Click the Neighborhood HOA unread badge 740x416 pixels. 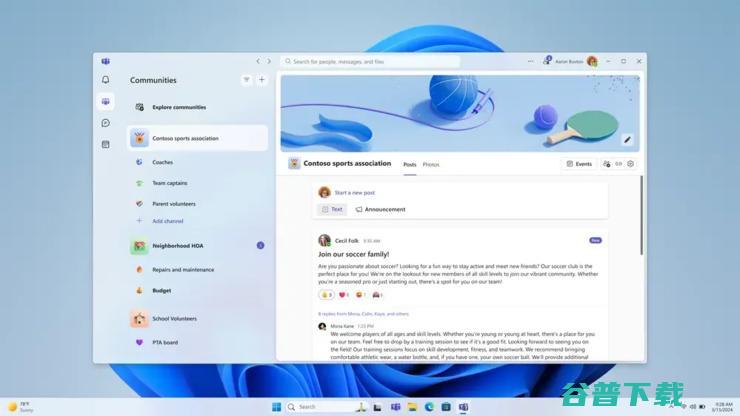click(261, 246)
